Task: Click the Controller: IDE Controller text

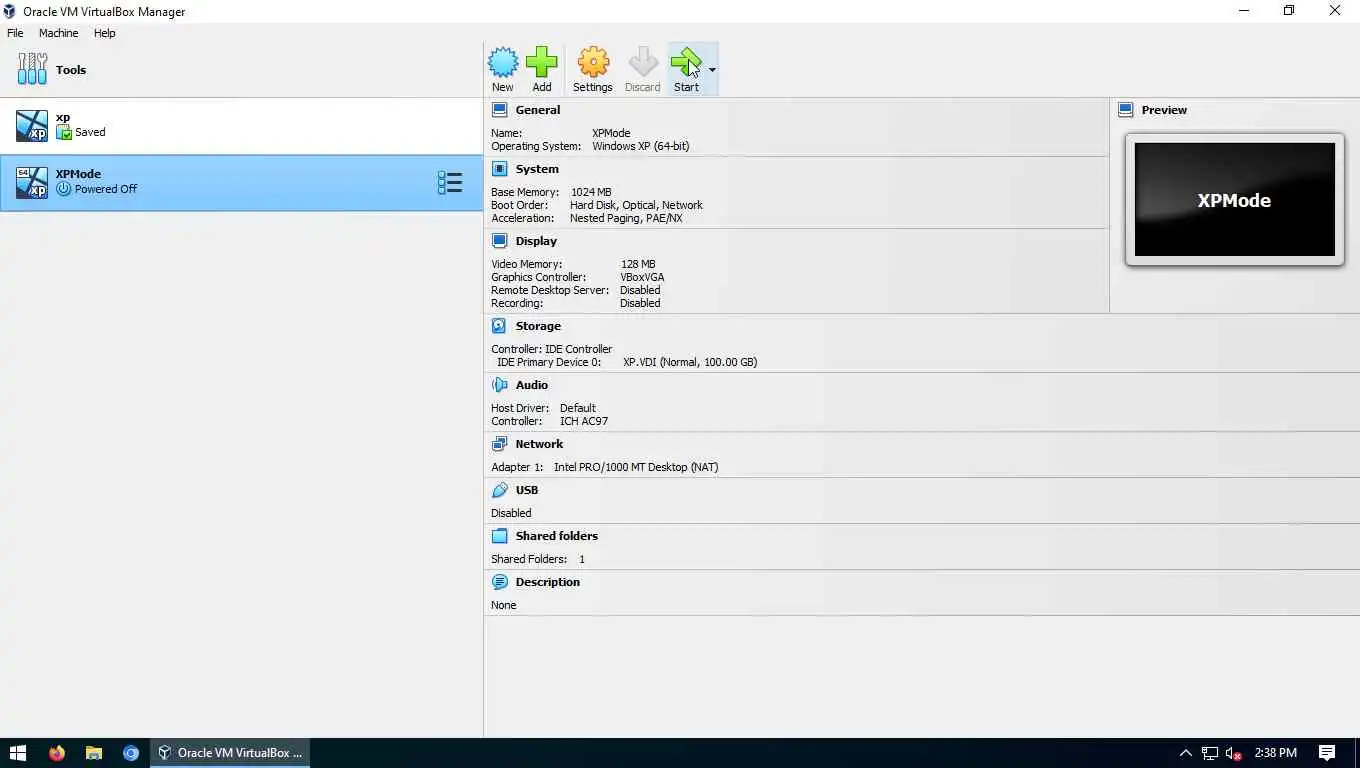Action: pos(551,349)
